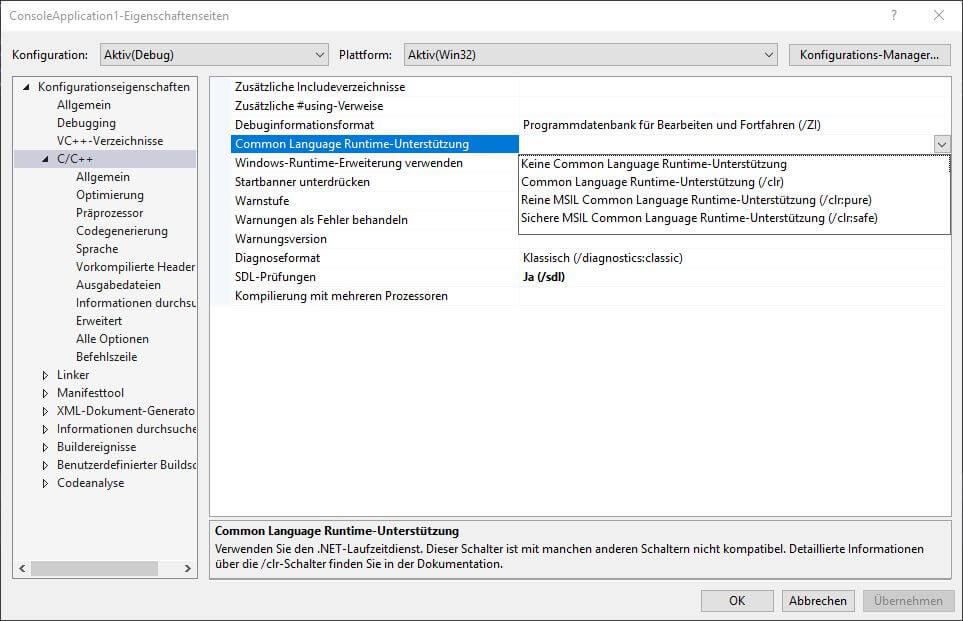This screenshot has height=621, width=963.
Task: Expand the Buildereignisse tree node
Action: pos(45,447)
